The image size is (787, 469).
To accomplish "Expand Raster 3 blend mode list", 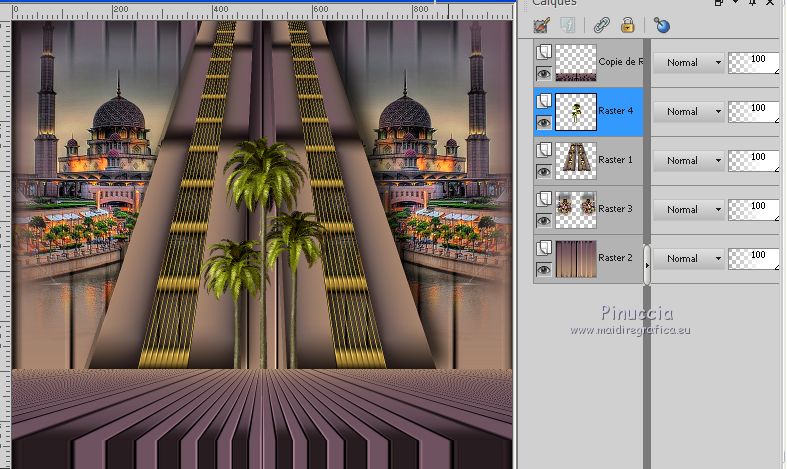I will click(689, 209).
